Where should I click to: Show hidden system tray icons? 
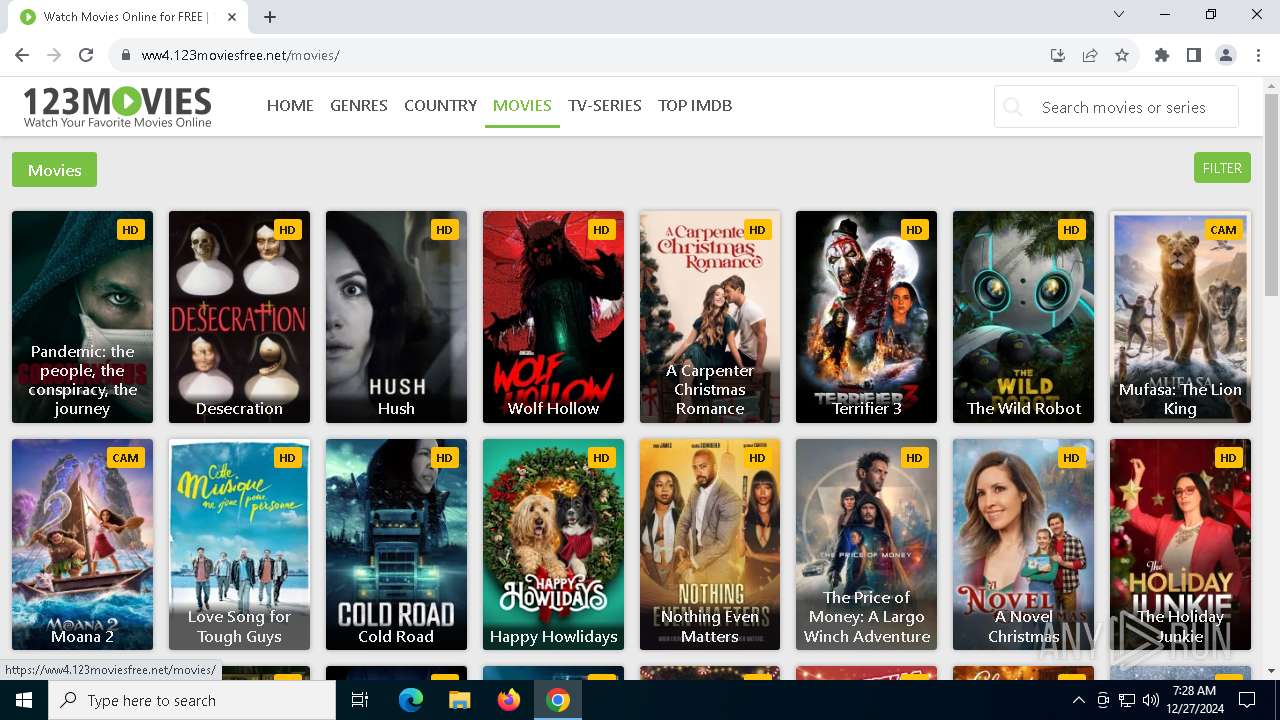pyautogui.click(x=1078, y=700)
